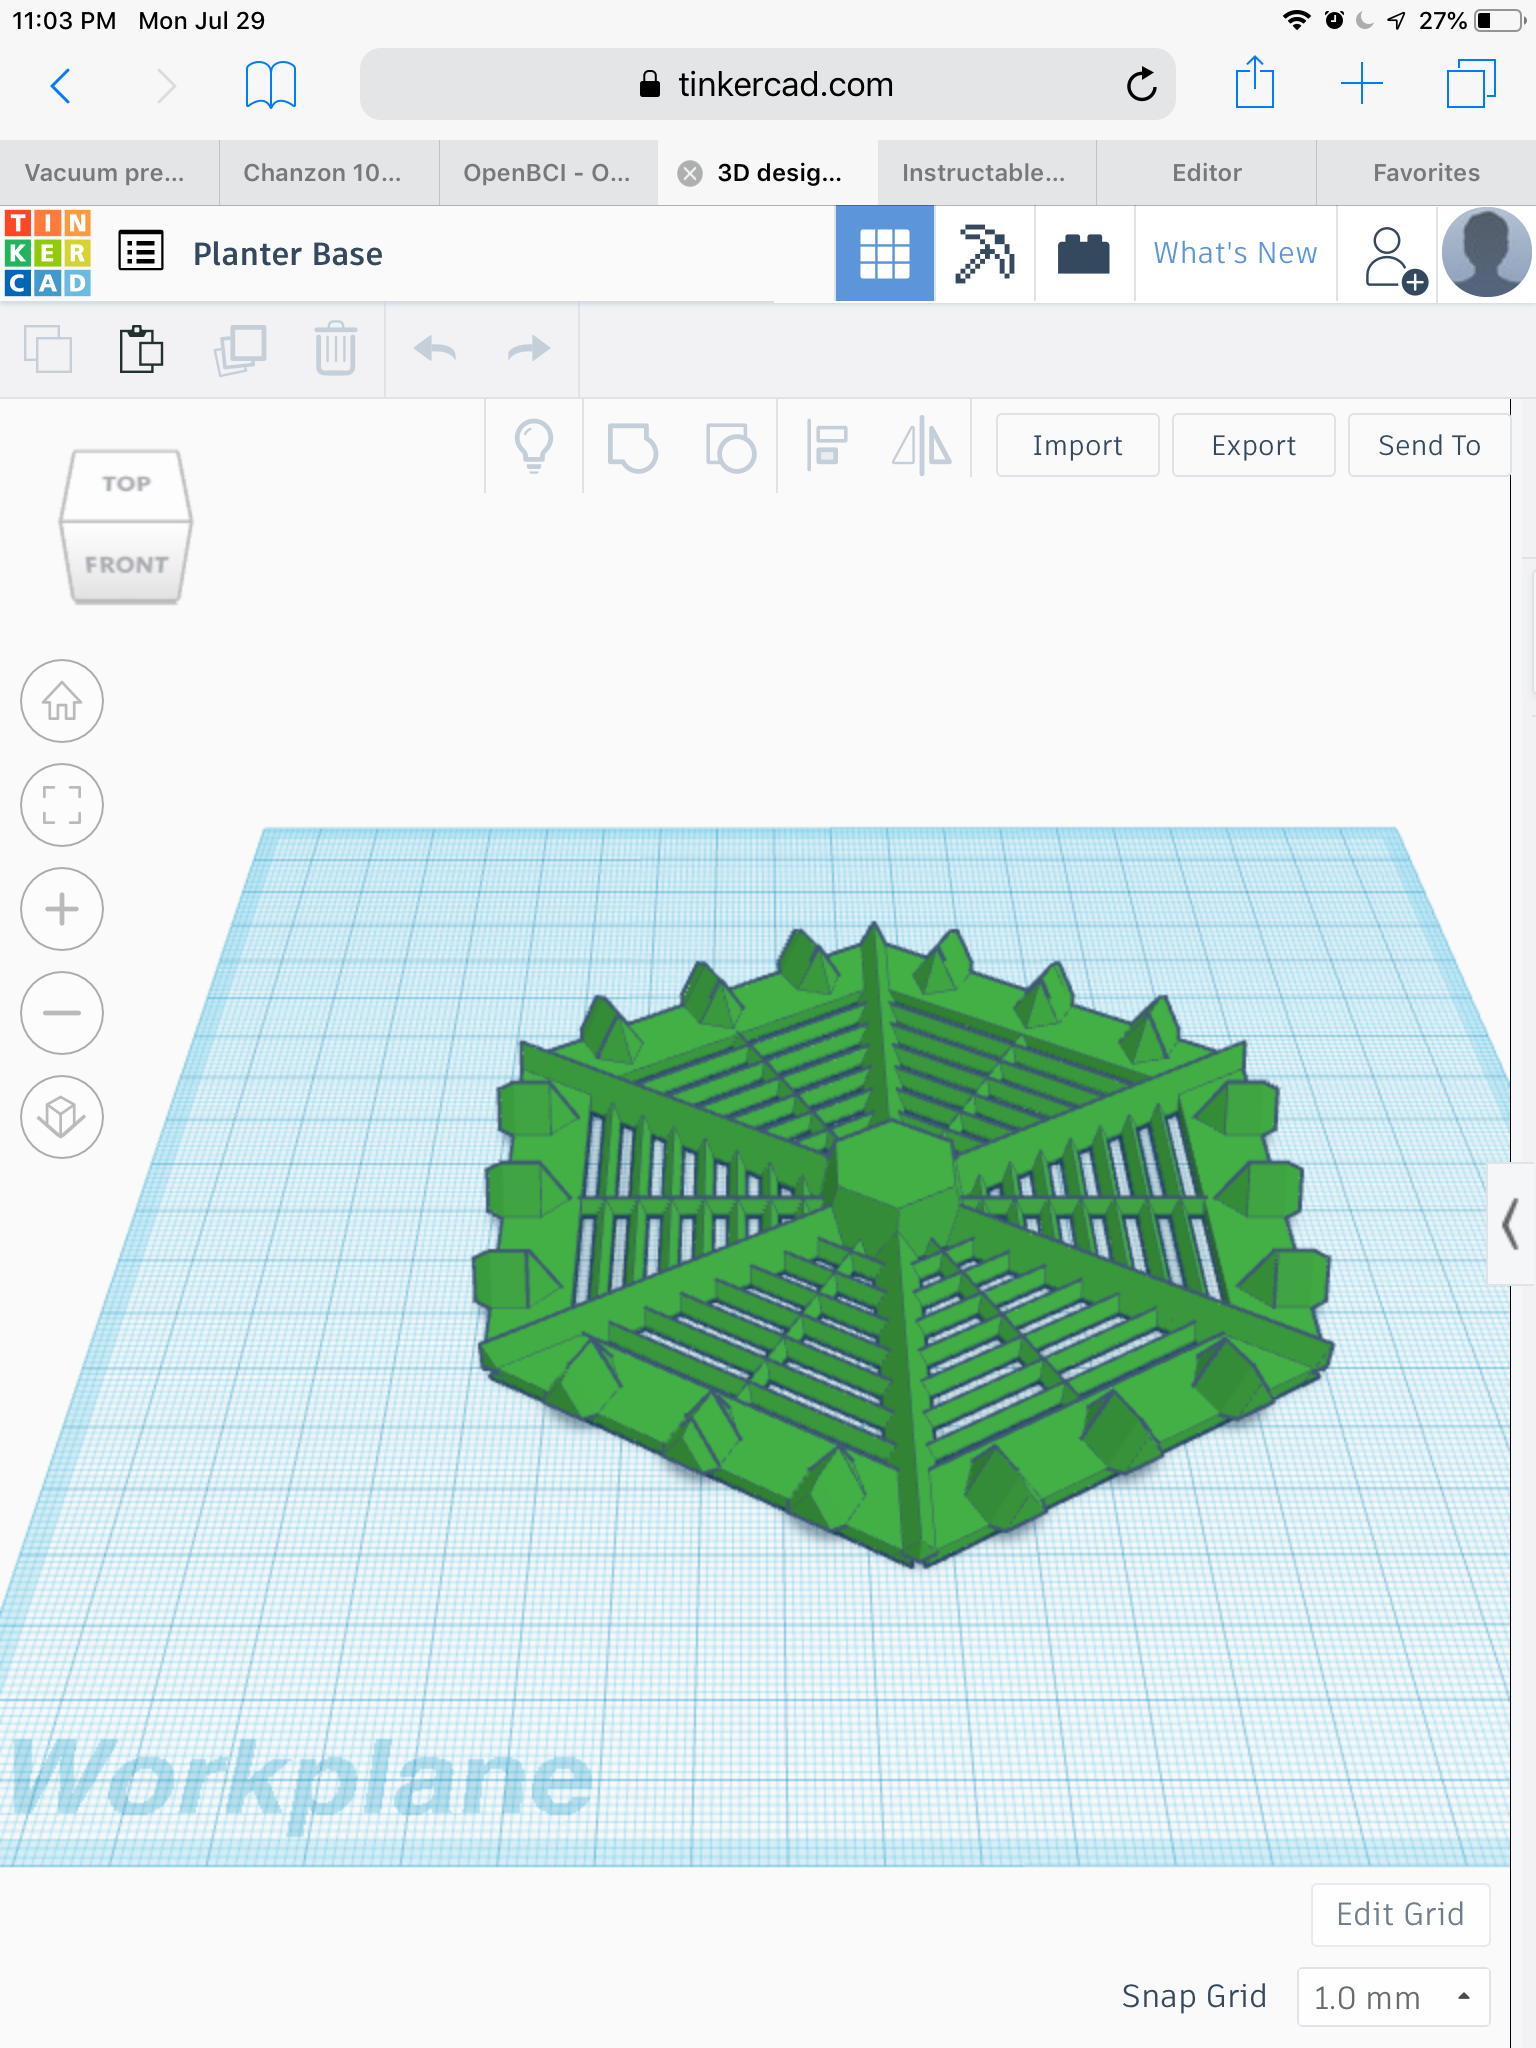
Task: Return to Home view
Action: click(x=62, y=701)
